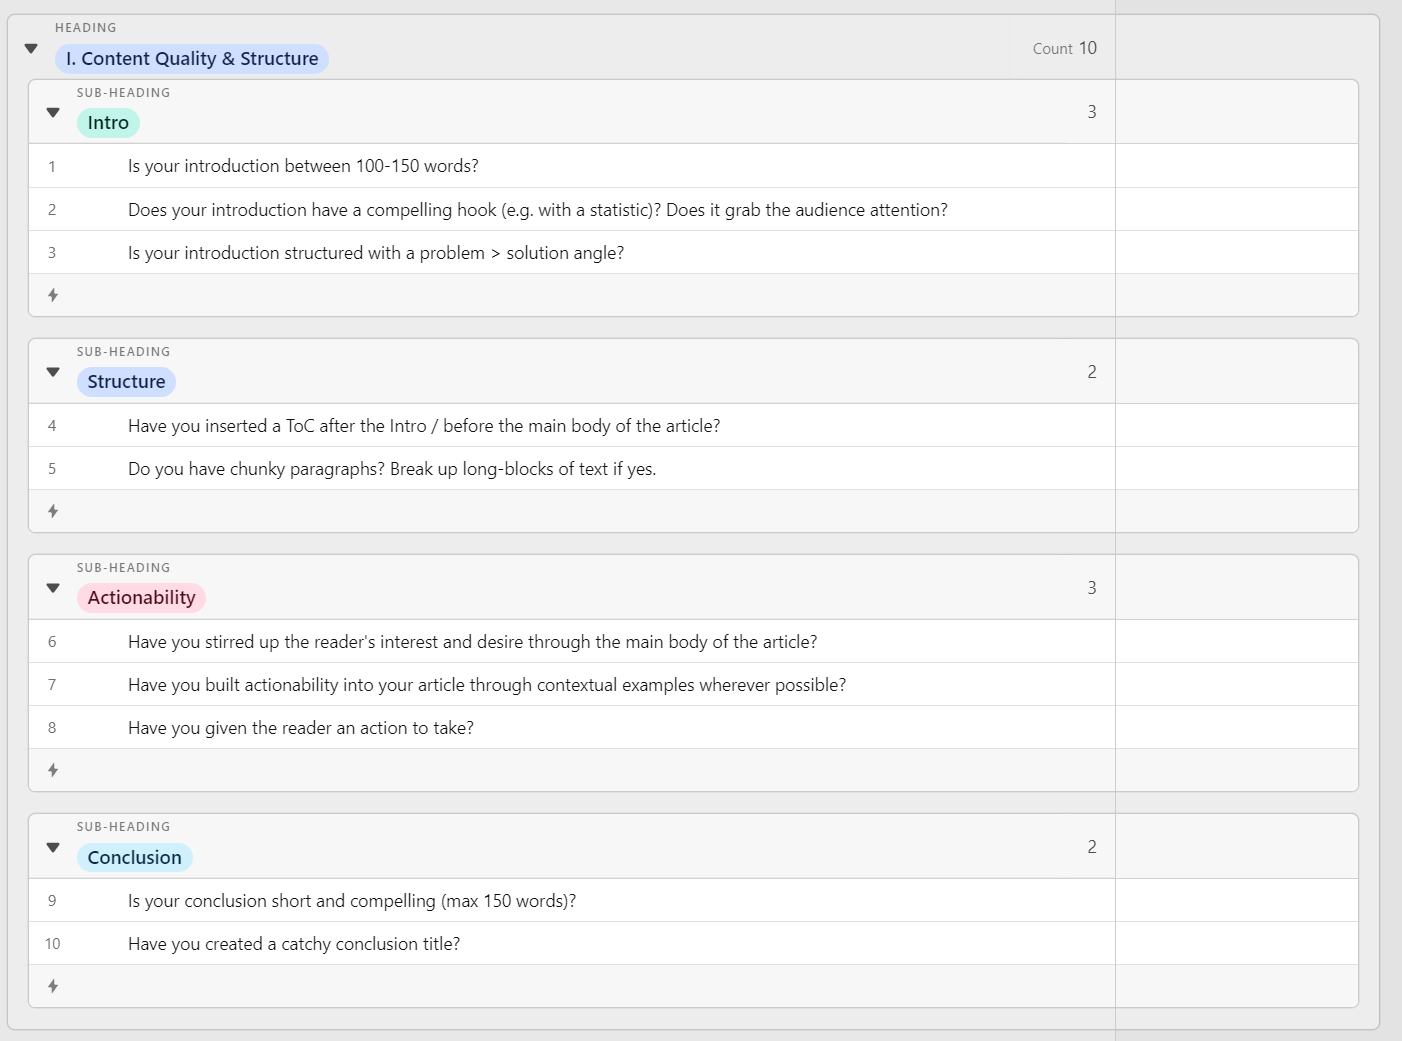This screenshot has width=1402, height=1041.
Task: Select the chunky paragraphs question row
Action: pyautogui.click(x=392, y=469)
